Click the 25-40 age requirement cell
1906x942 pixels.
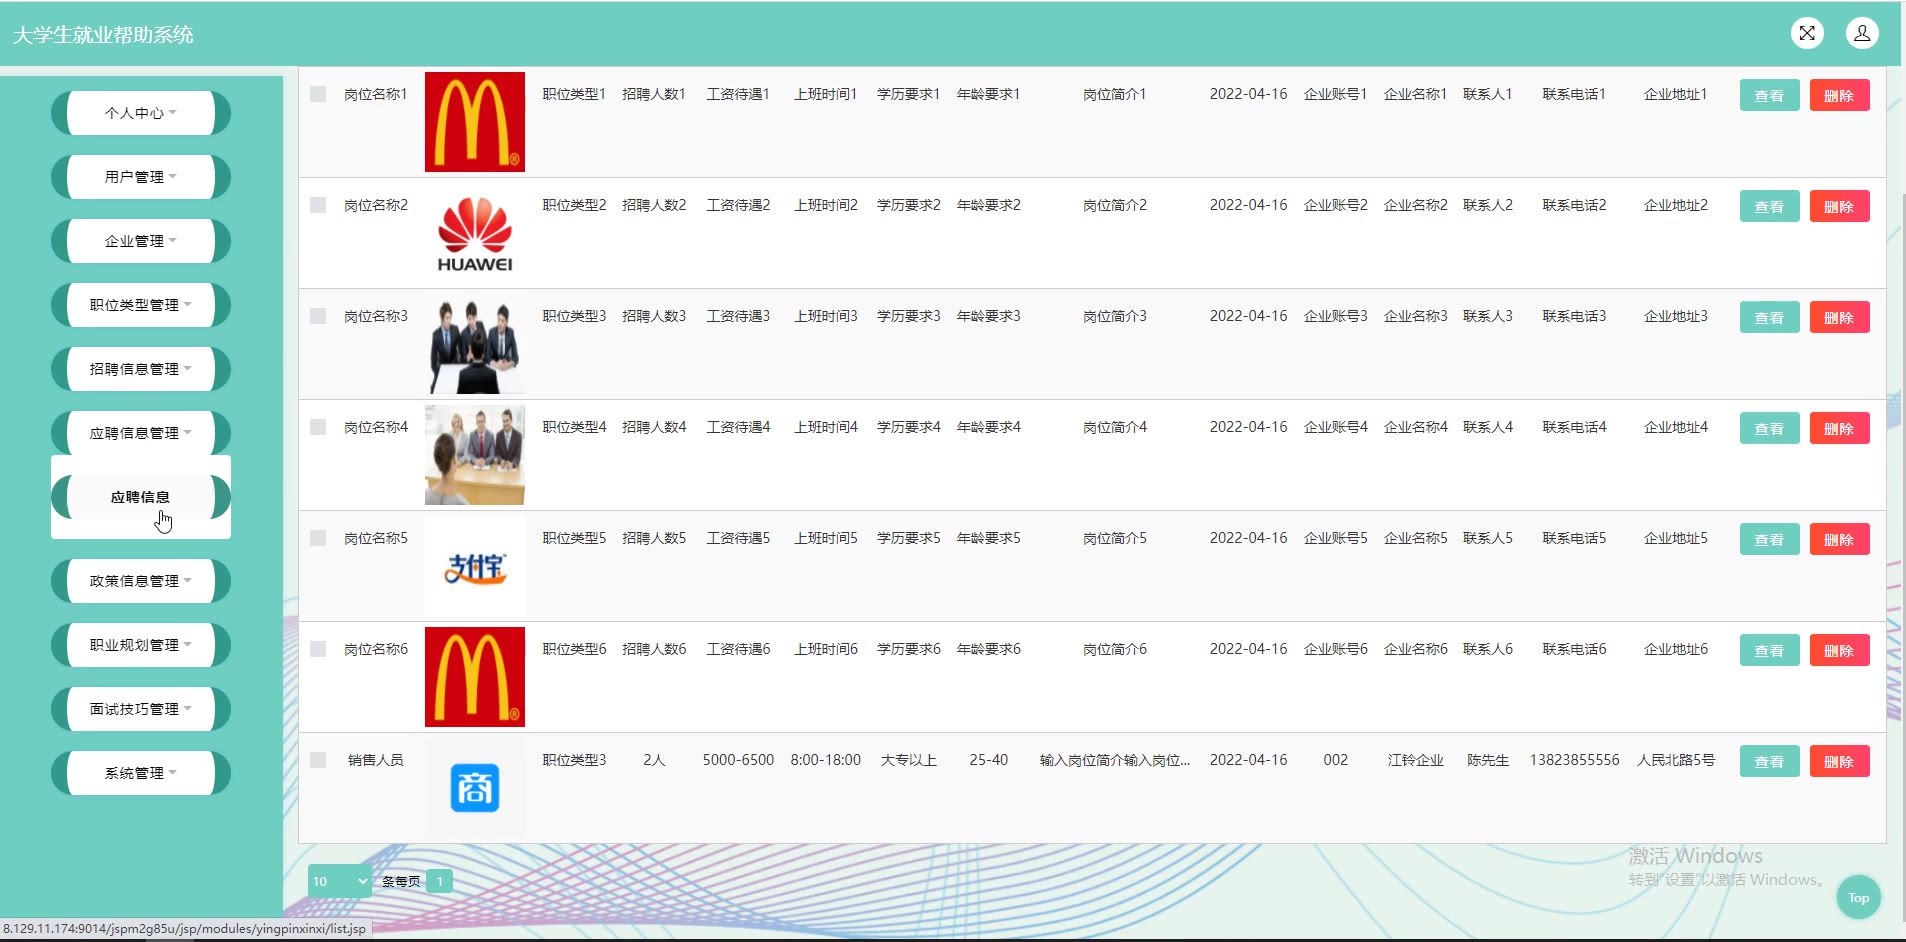pyautogui.click(x=988, y=760)
